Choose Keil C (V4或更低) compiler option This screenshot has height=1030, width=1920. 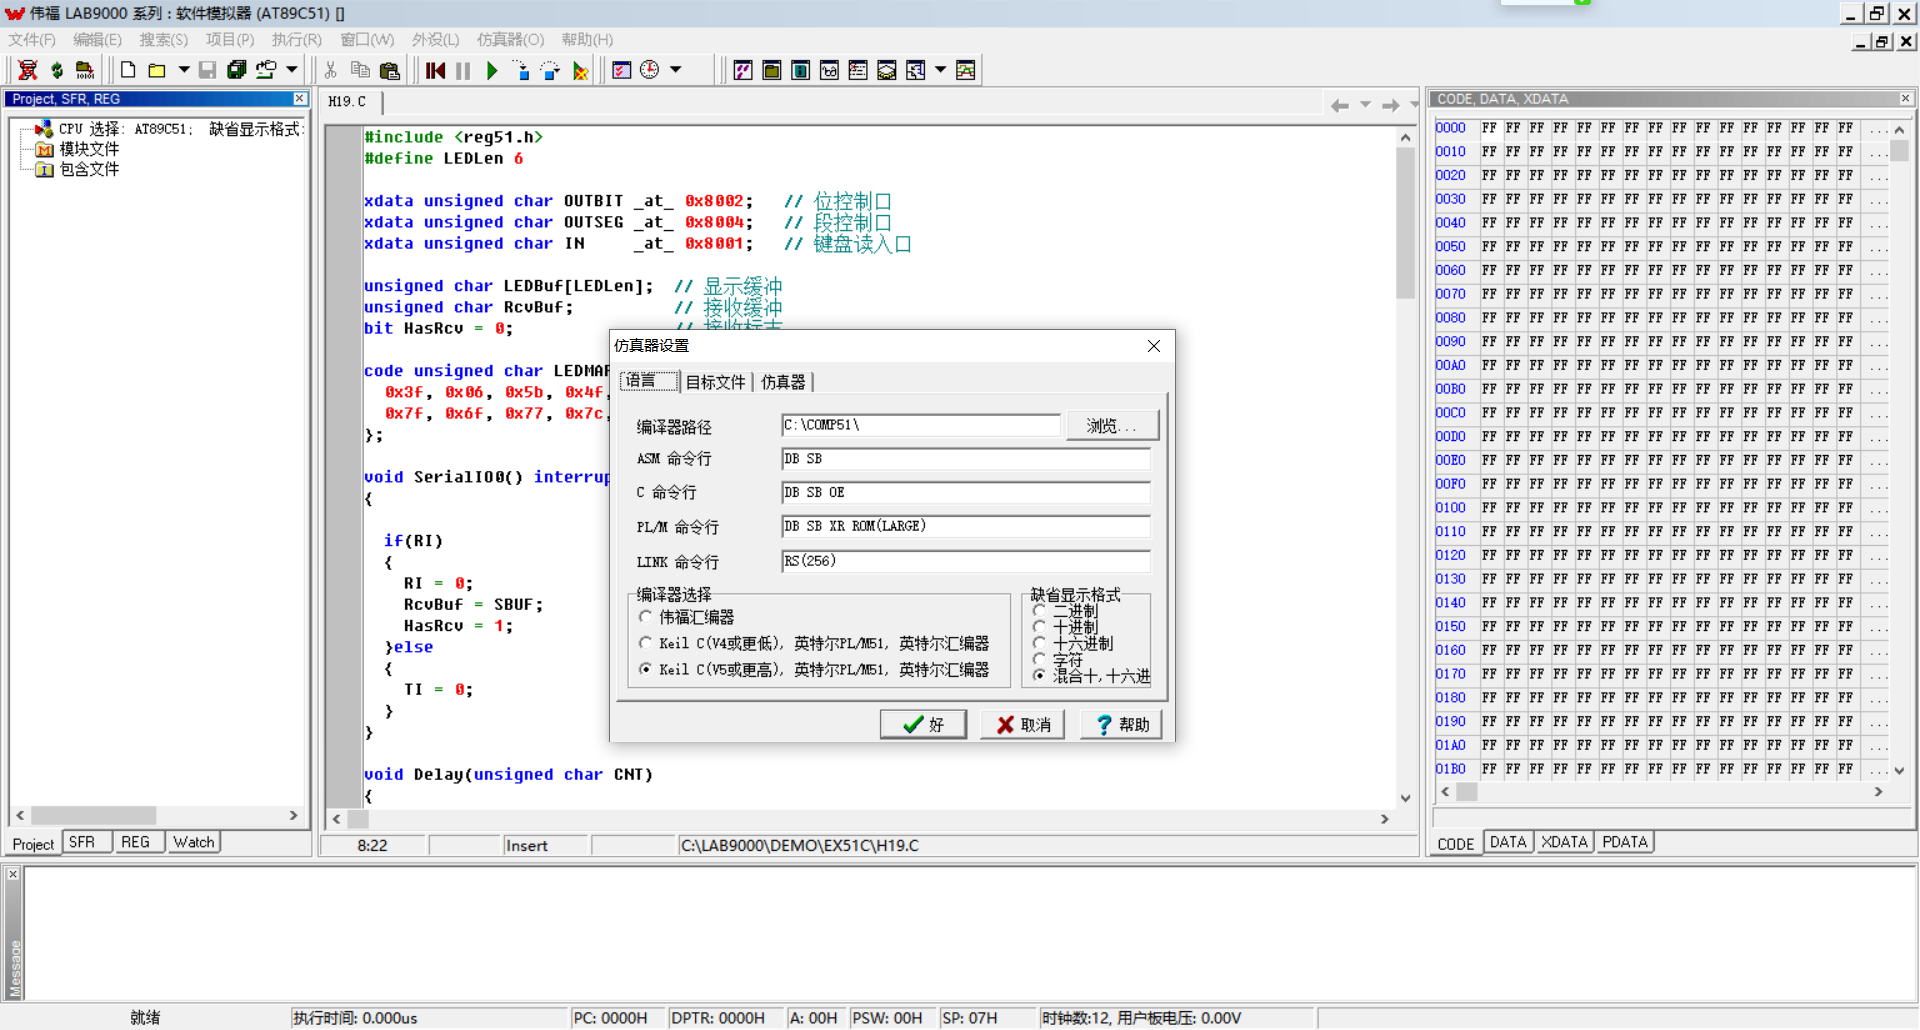(646, 643)
